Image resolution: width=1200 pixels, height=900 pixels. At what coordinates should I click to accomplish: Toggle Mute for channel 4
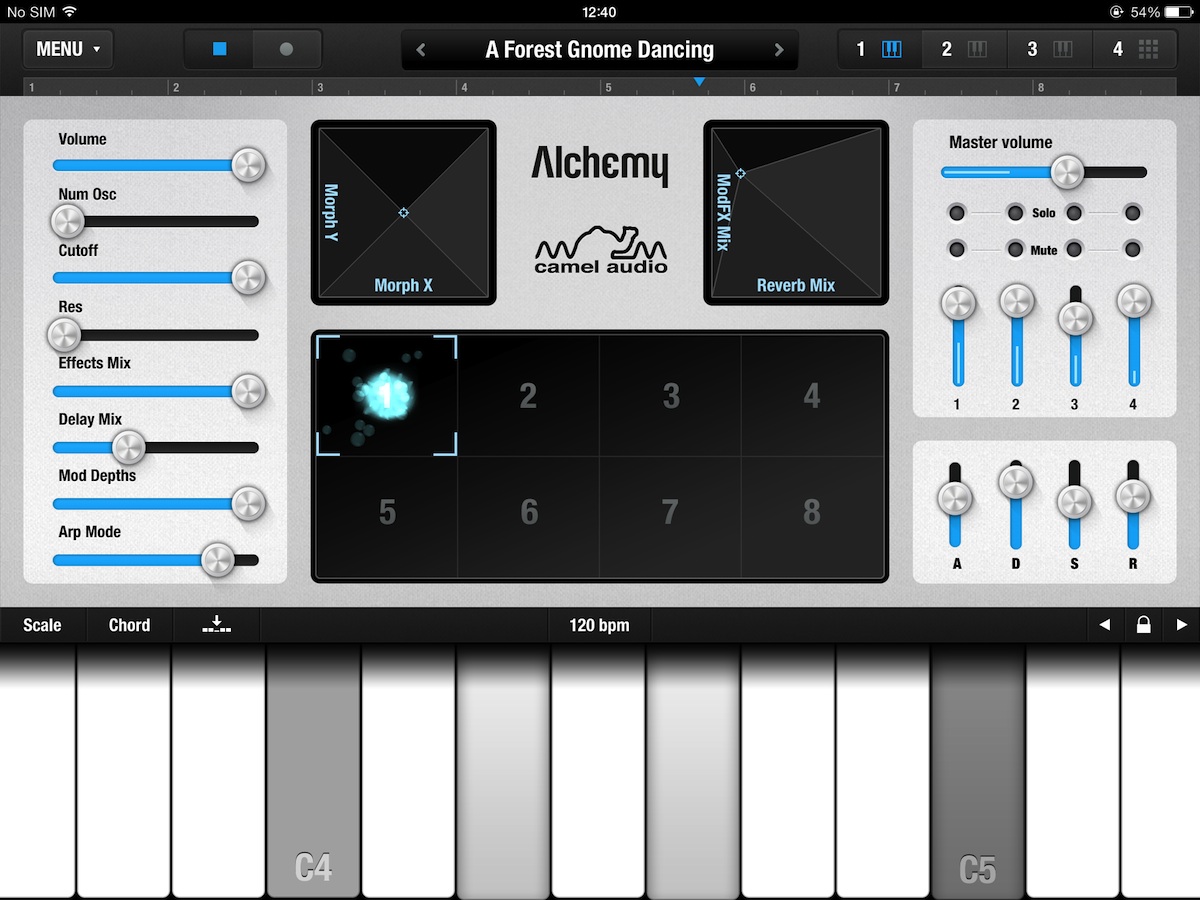[x=1133, y=249]
